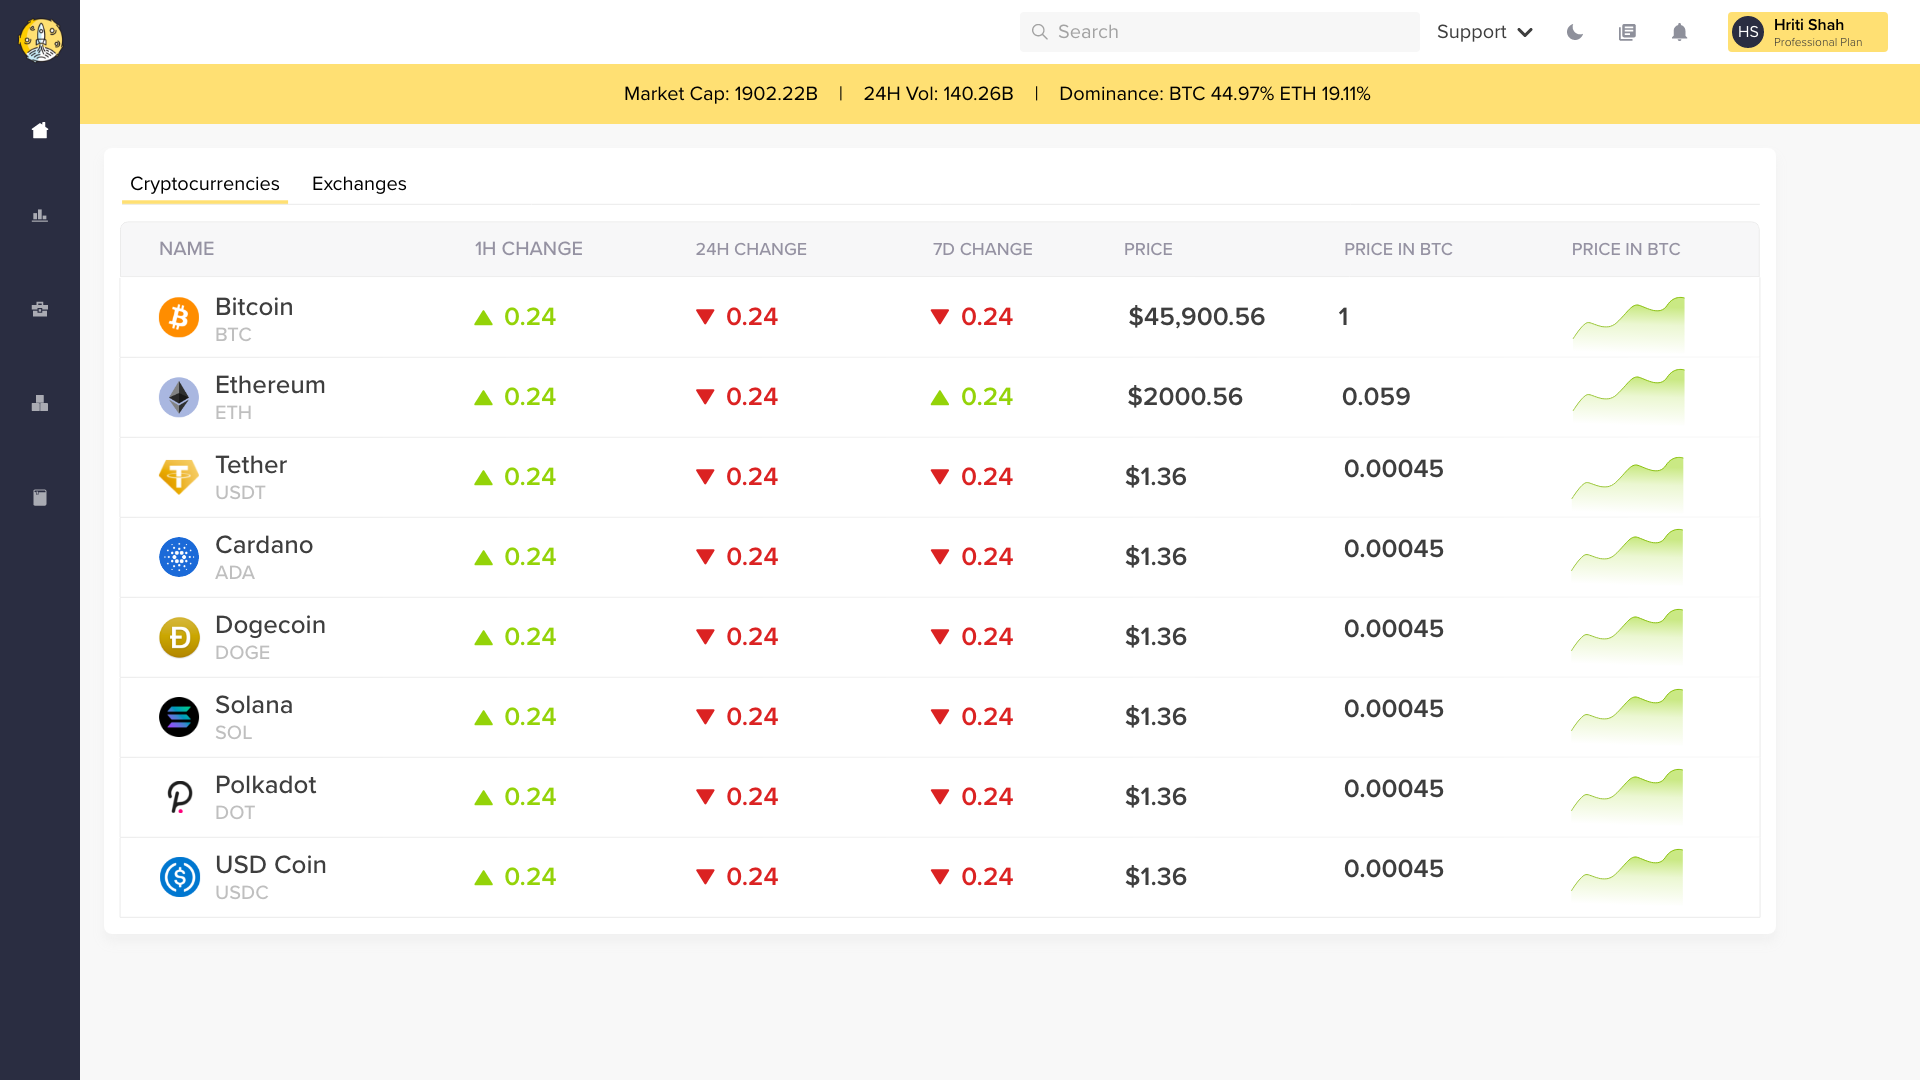Open the bar chart sidebar icon
Viewport: 1920px width, 1080px height.
pos(40,216)
